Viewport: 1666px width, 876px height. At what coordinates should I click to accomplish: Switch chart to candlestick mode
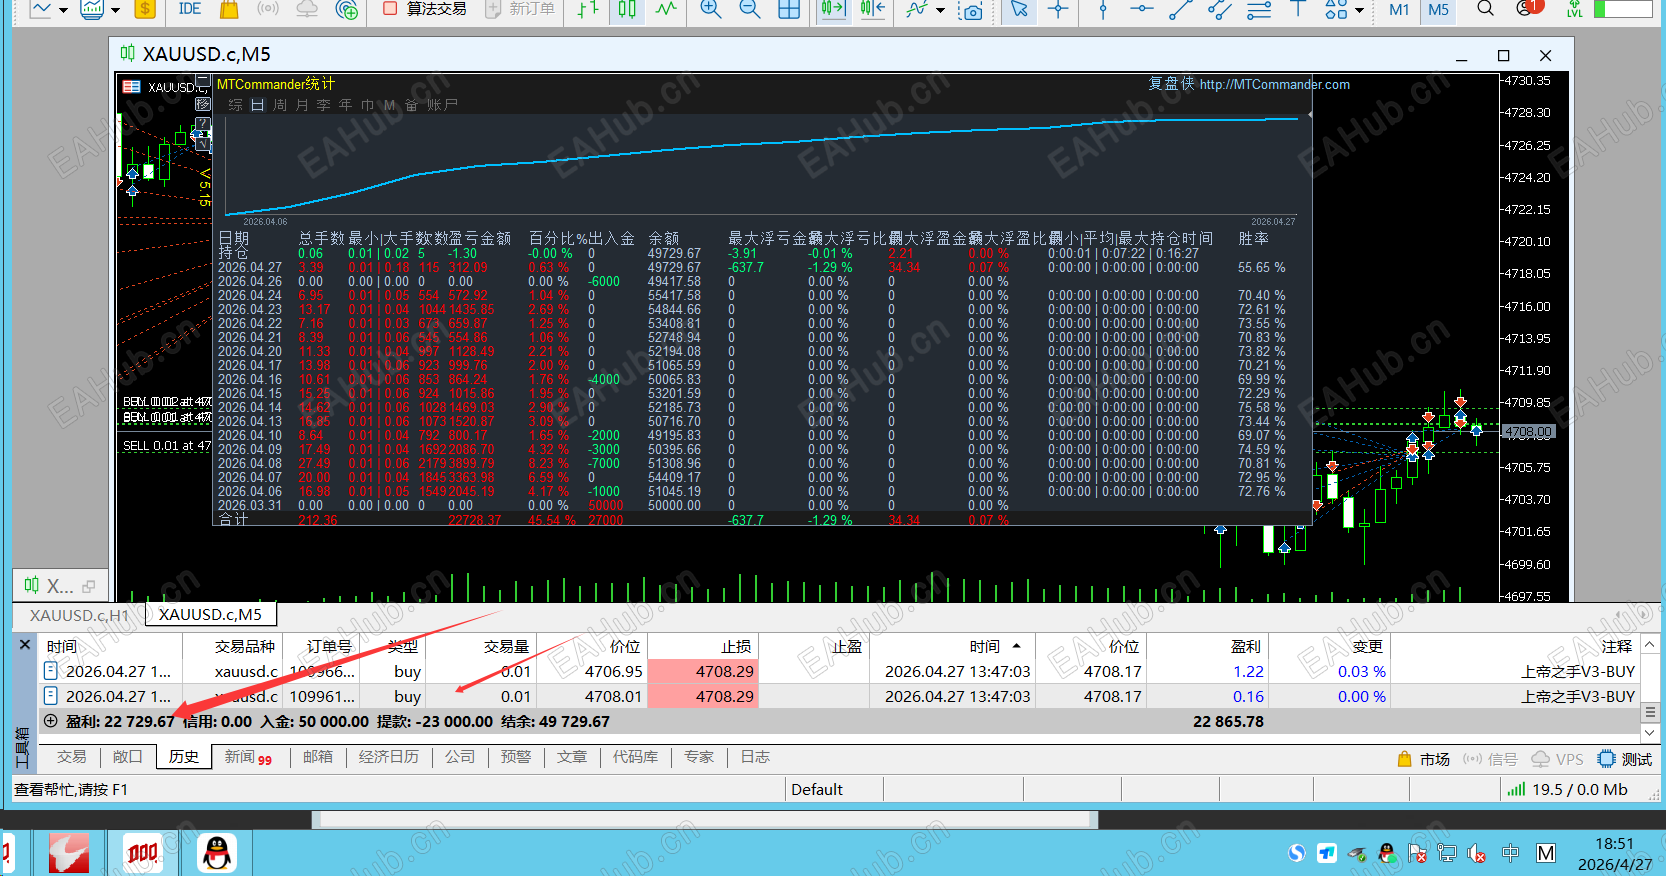coord(627,9)
